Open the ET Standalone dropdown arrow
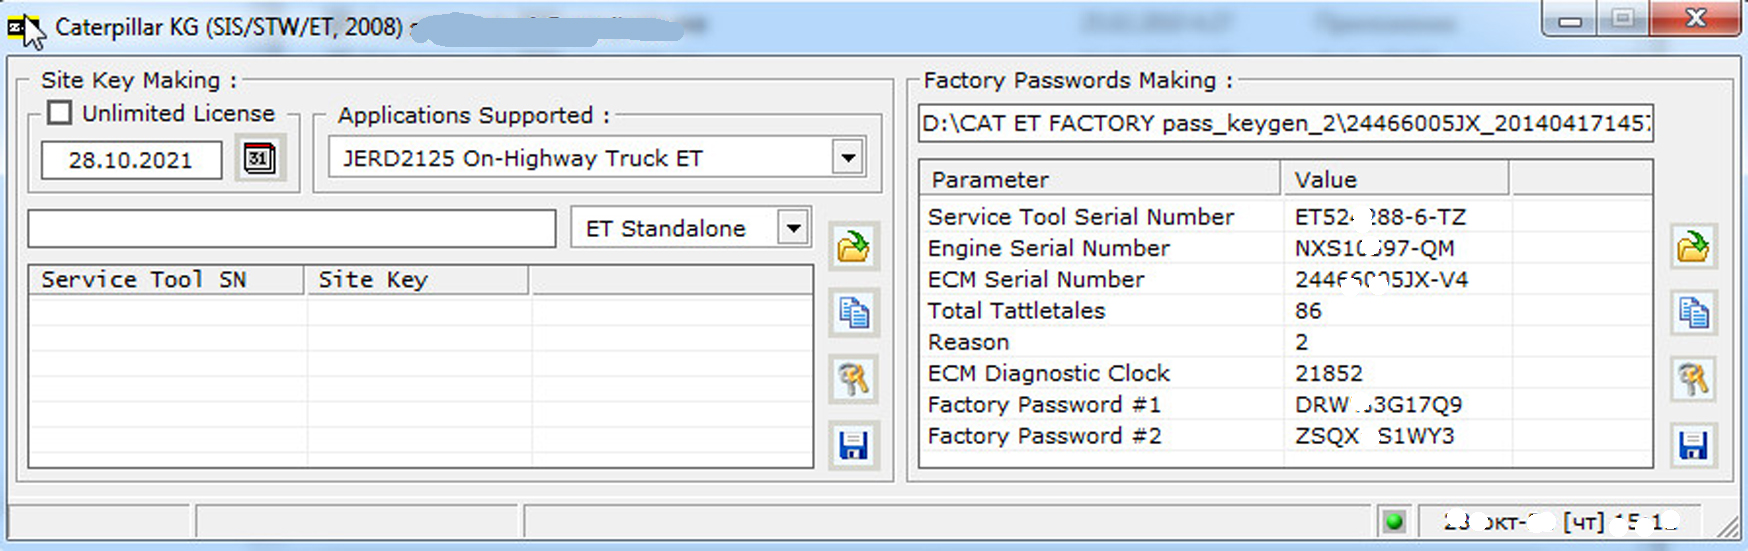Viewport: 1748px width, 551px height. pos(793,228)
